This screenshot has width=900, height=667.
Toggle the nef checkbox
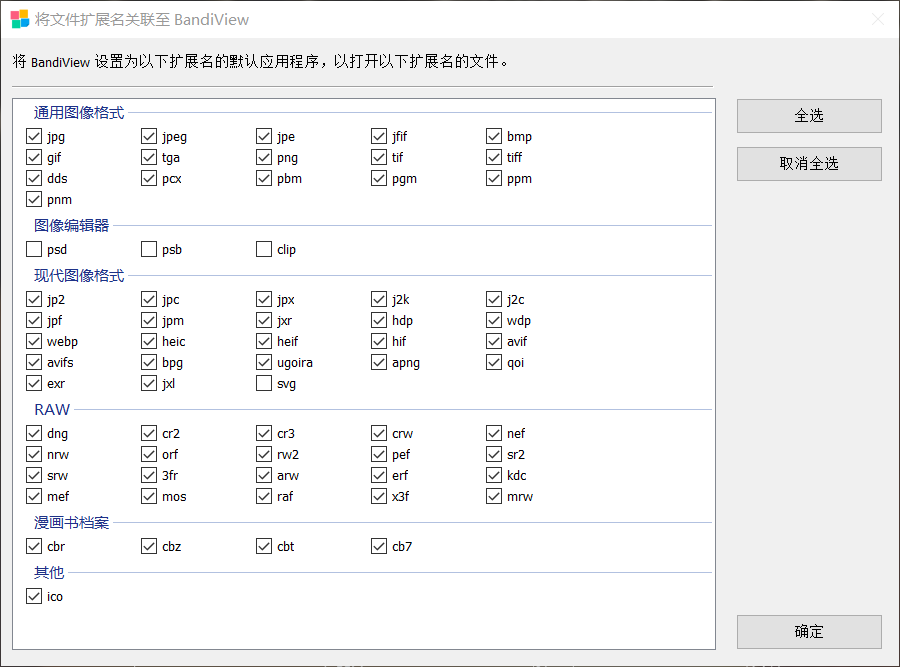point(494,433)
